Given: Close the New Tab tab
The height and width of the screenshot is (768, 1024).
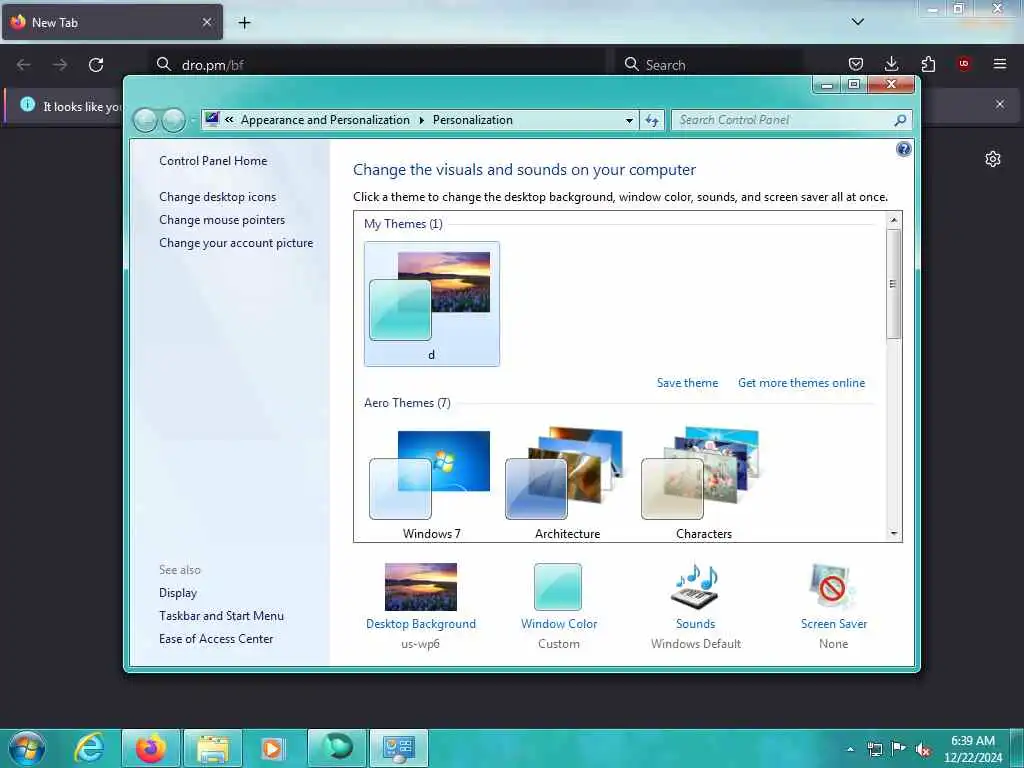Looking at the screenshot, I should click(206, 22).
